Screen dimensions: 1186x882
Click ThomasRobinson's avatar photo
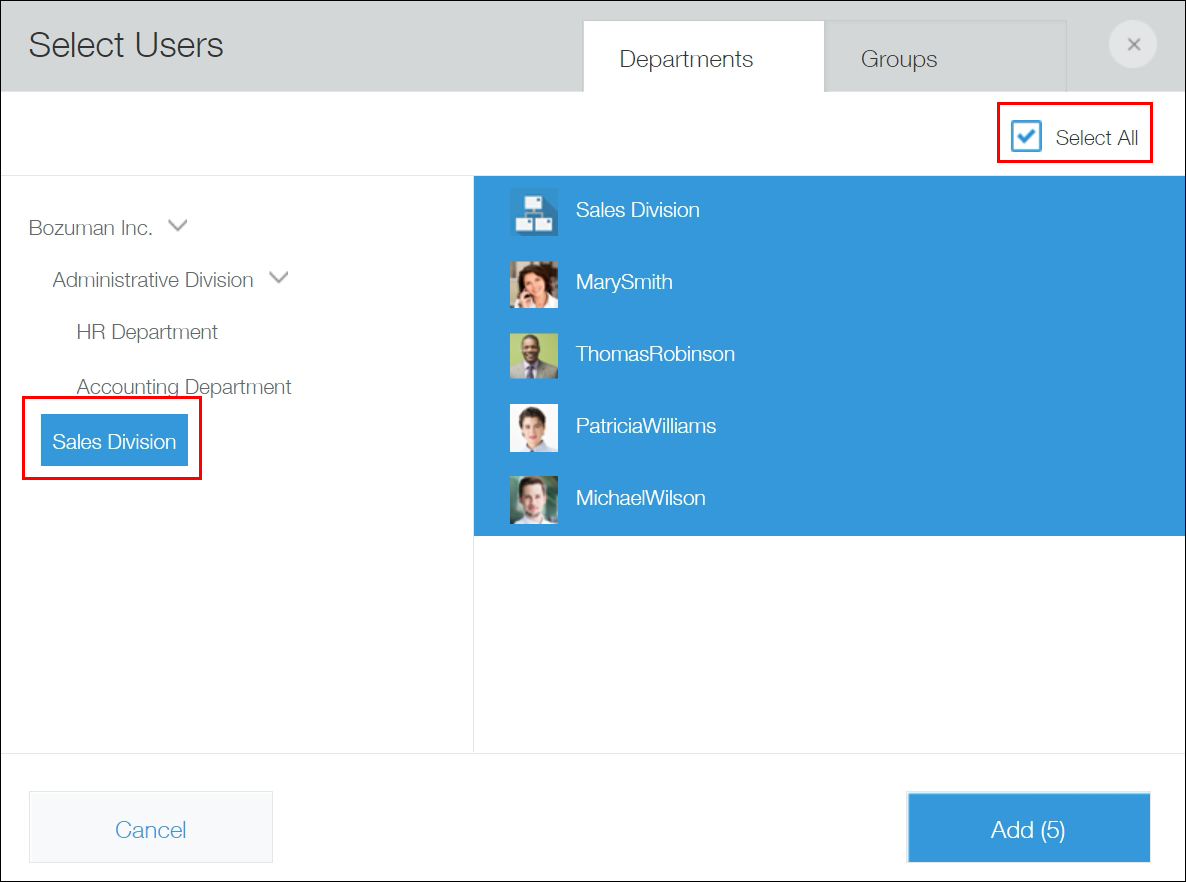534,356
